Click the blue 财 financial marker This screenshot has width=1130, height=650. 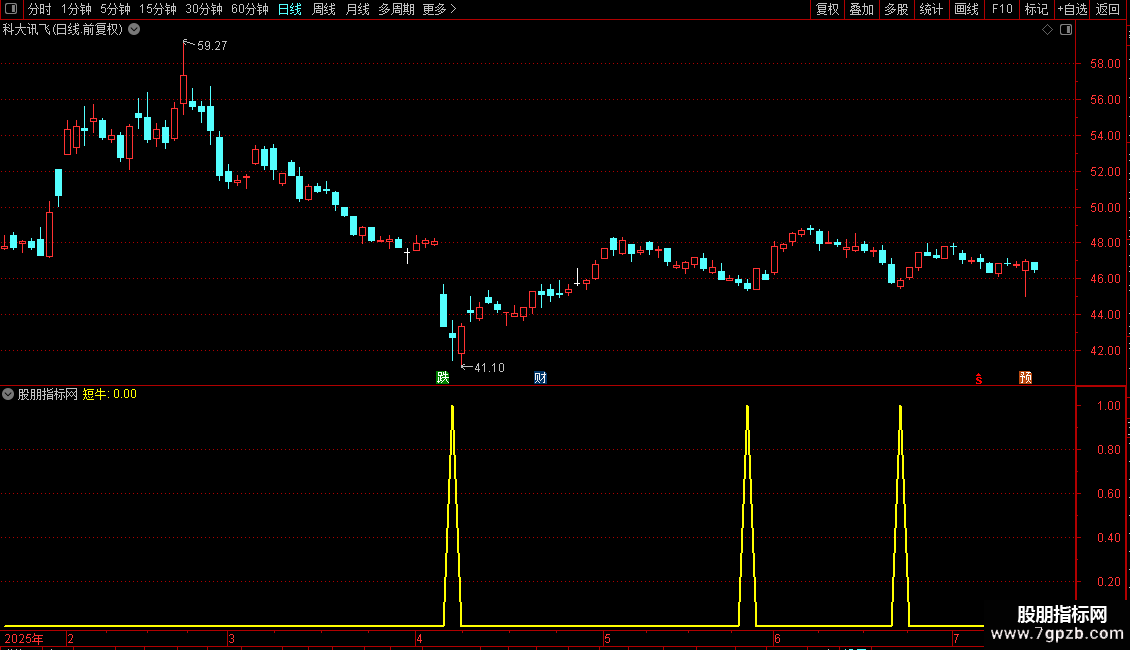click(x=540, y=378)
